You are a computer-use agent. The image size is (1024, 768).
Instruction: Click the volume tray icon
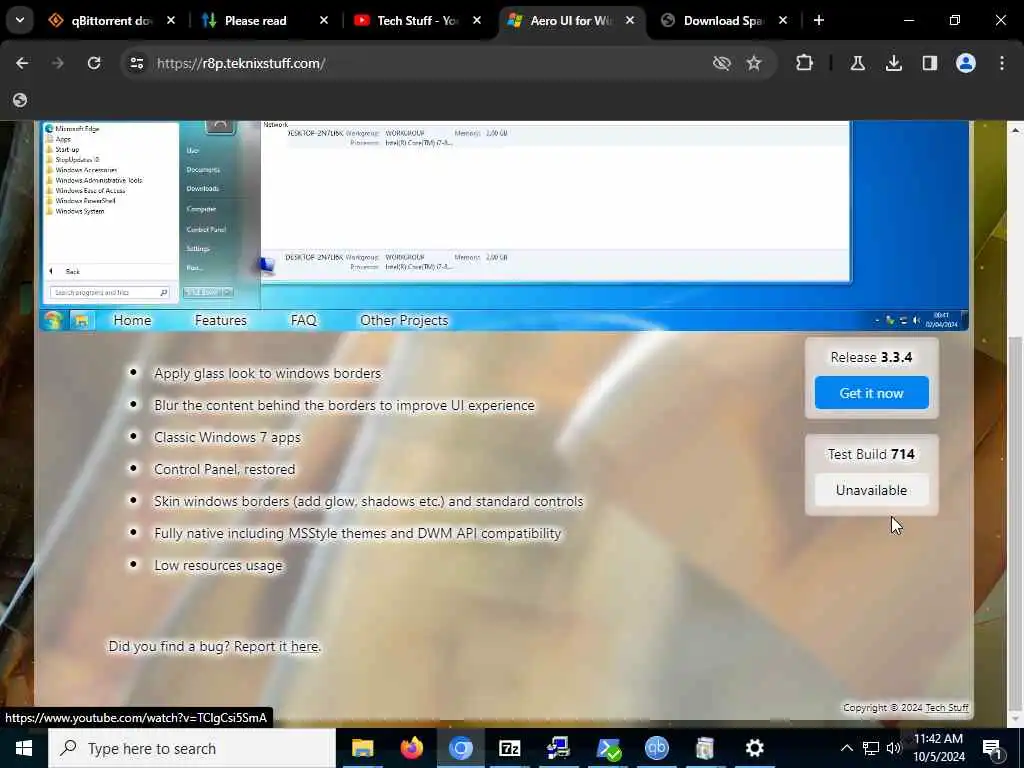coord(894,748)
